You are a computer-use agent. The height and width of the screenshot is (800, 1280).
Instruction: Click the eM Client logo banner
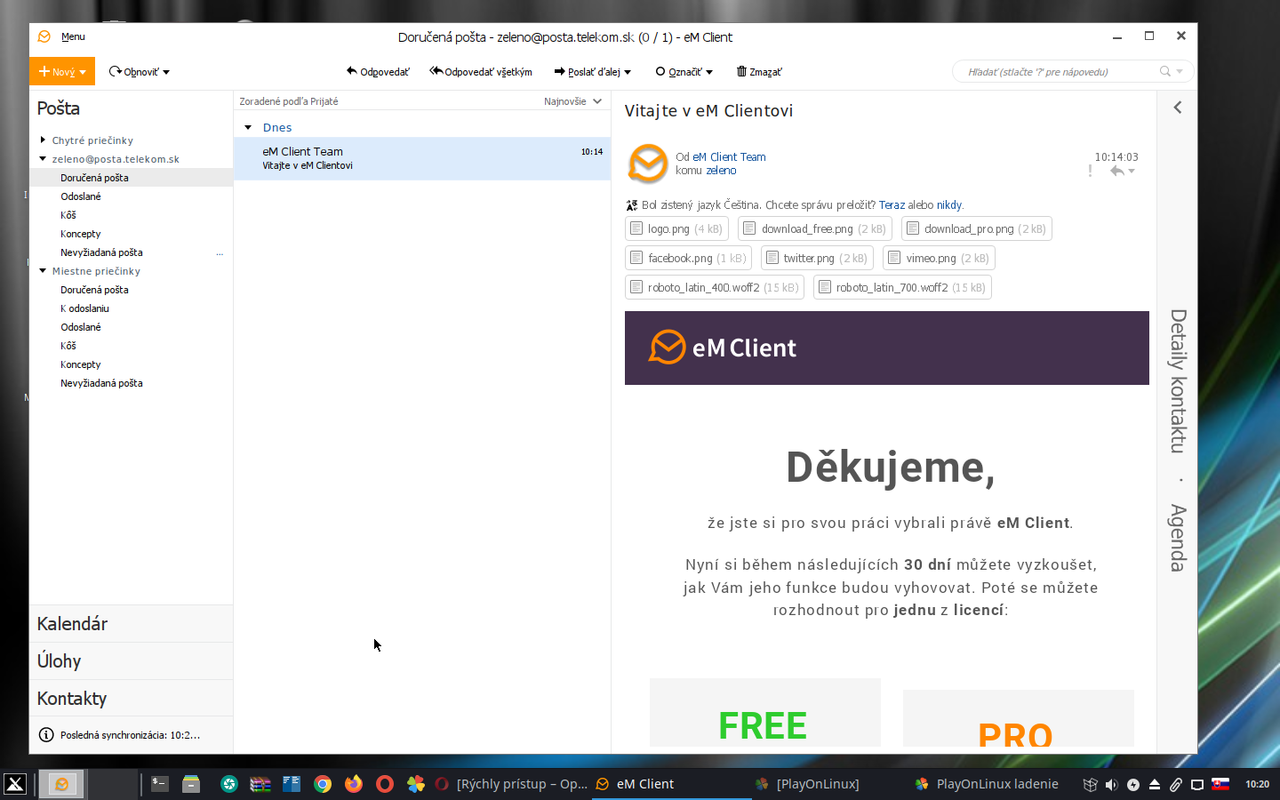coord(887,348)
